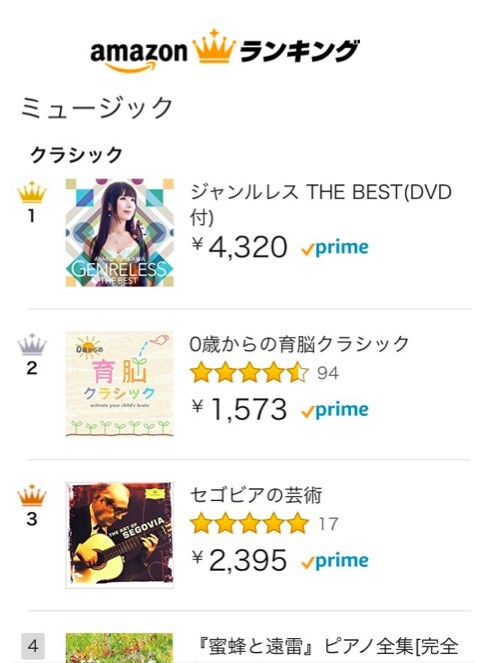The width and height of the screenshot is (490, 663).
Task: Select the クラシック subcategory heading
Action: coord(77,155)
